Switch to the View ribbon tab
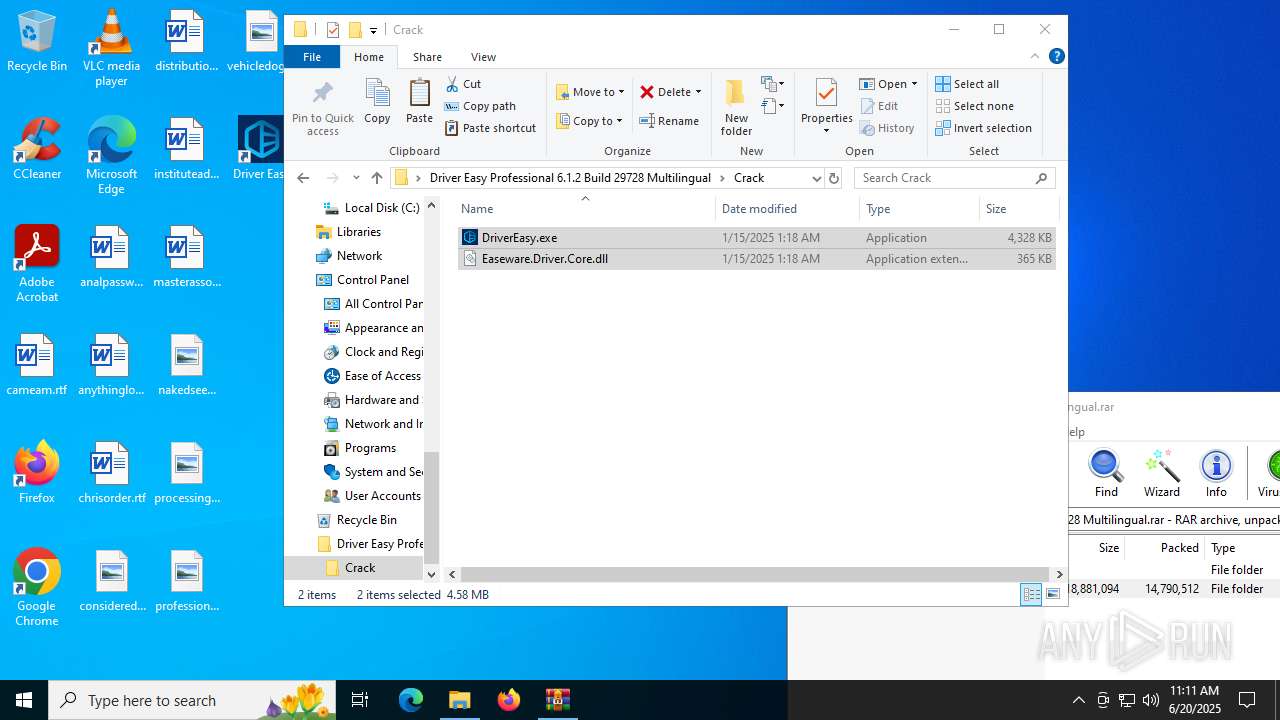Image resolution: width=1280 pixels, height=720 pixels. tap(483, 57)
